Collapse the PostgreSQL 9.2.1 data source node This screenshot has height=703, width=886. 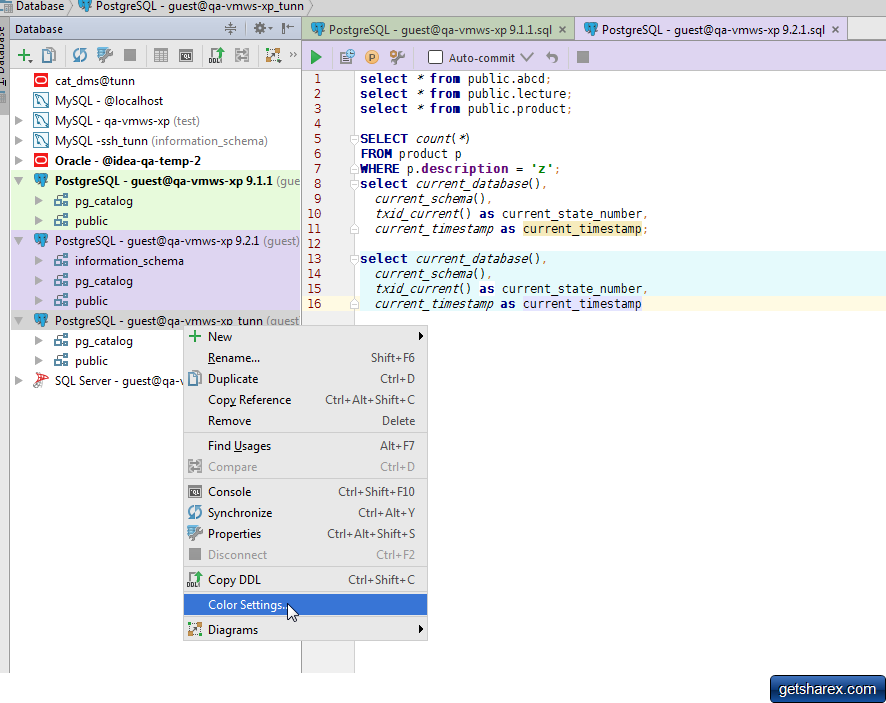tap(19, 241)
